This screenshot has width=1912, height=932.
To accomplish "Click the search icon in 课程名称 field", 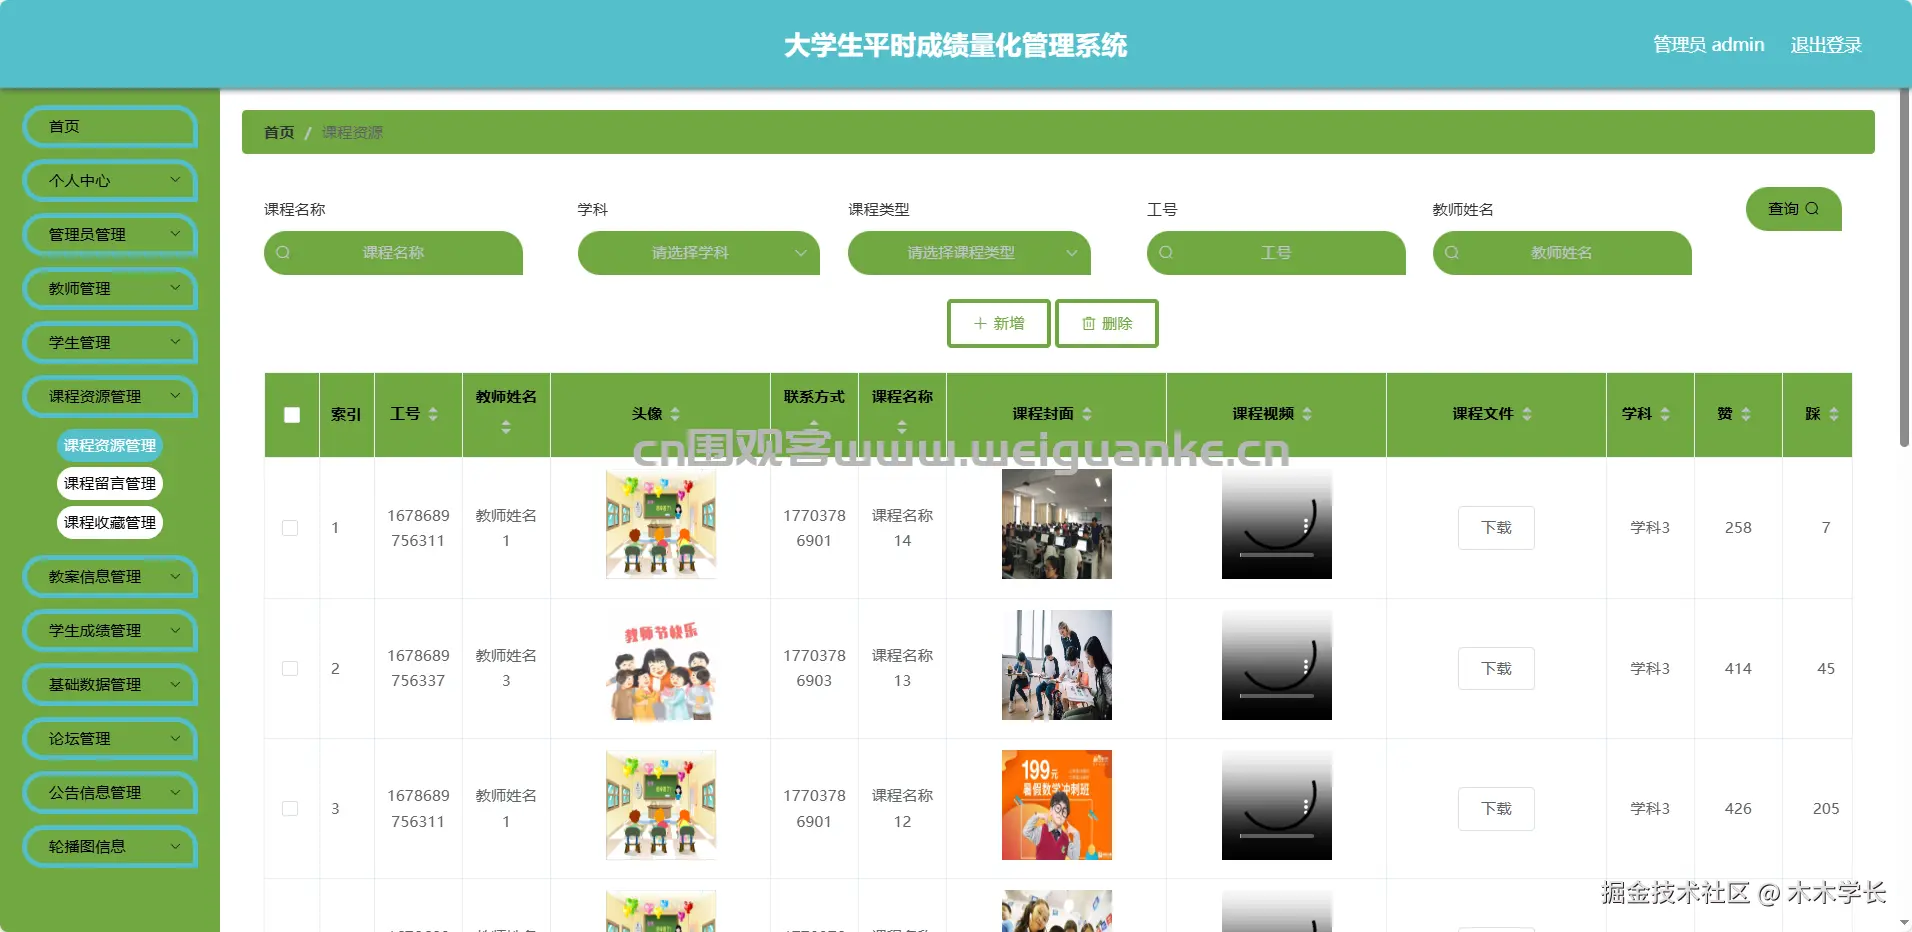I will [x=283, y=253].
